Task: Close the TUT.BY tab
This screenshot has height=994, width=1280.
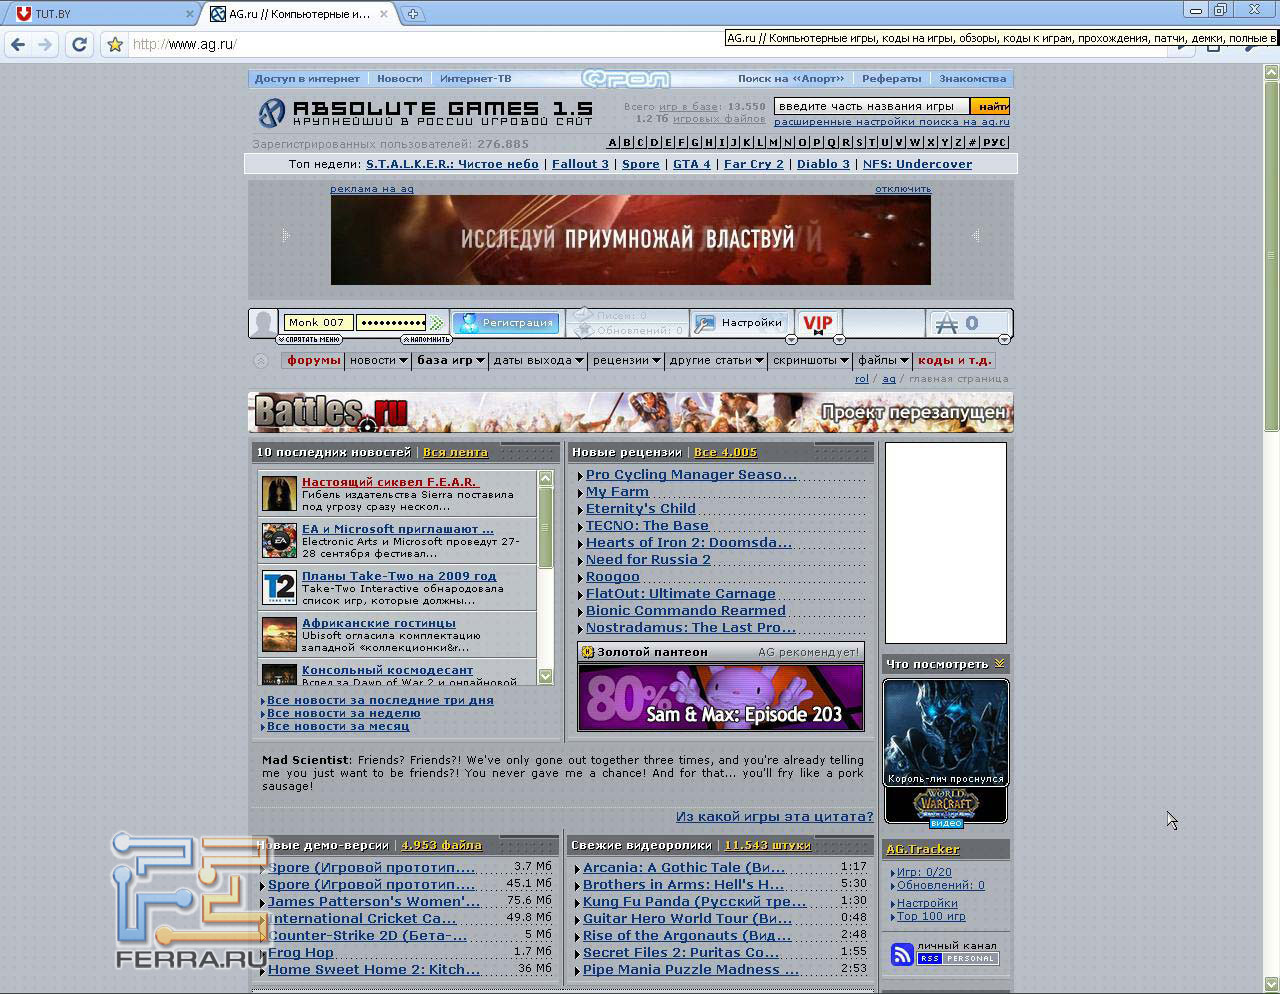Action: tap(190, 14)
